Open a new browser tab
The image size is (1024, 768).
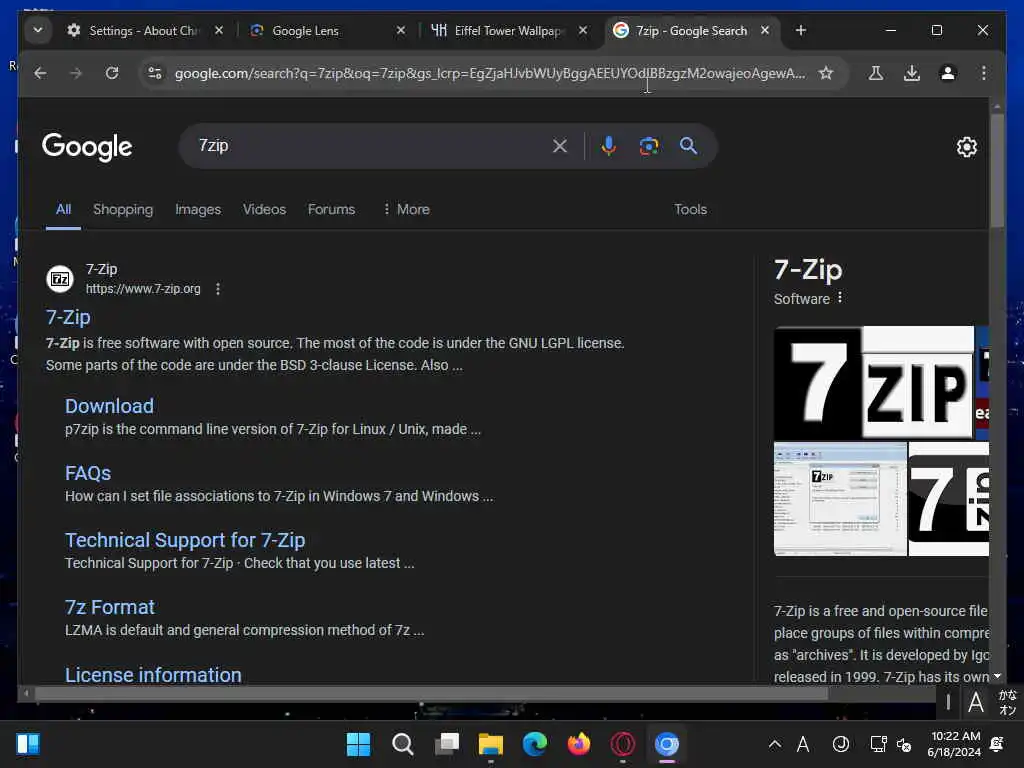tap(801, 31)
